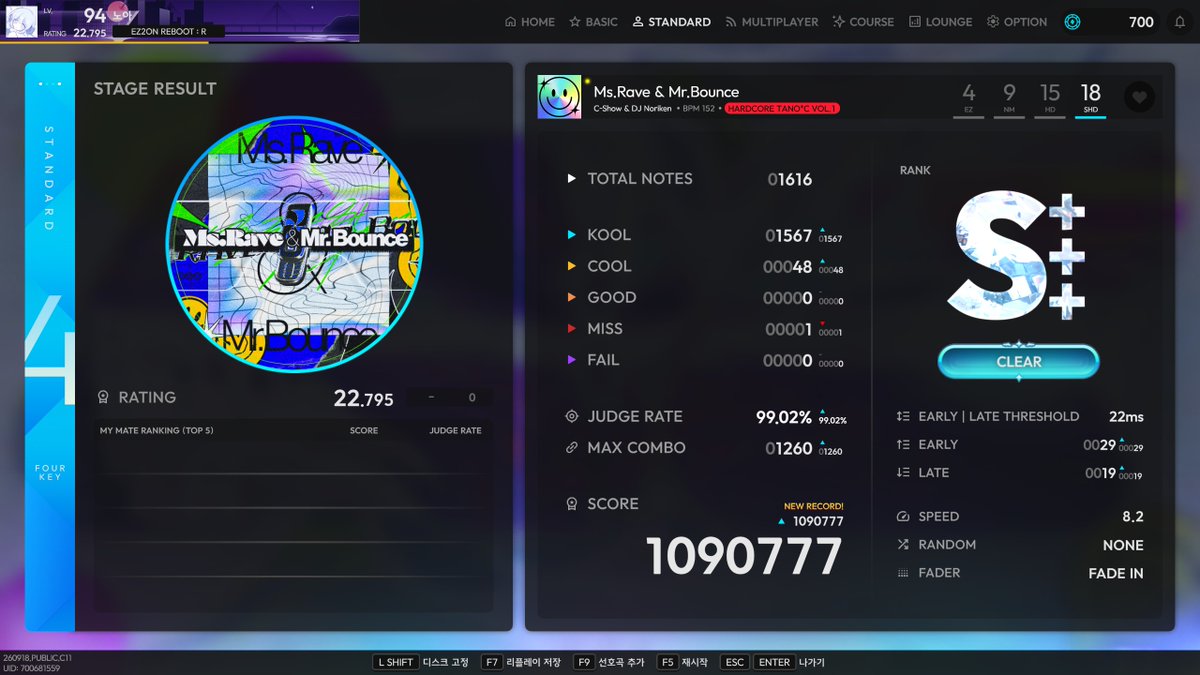This screenshot has height=675, width=1200.
Task: Click the F9 add favorite key hint
Action: click(x=584, y=662)
